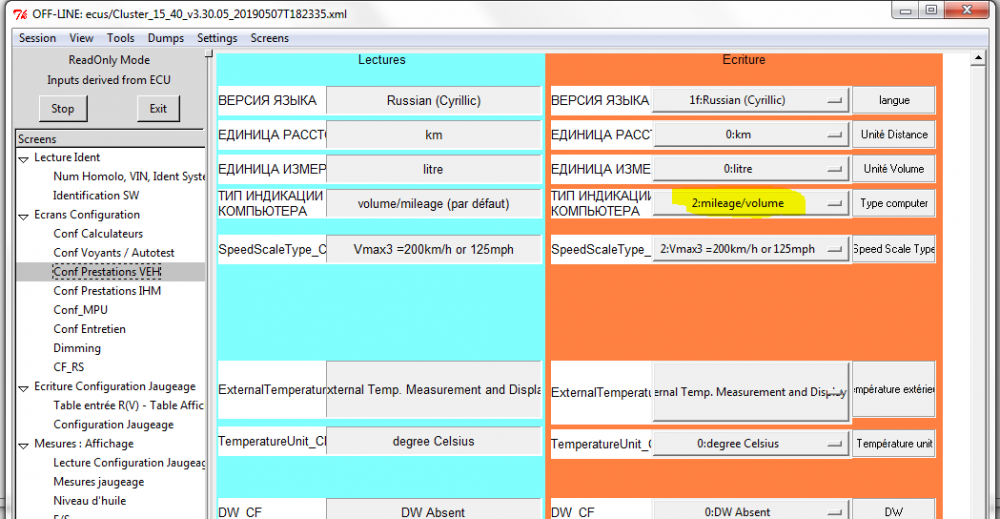The image size is (1000, 519).
Task: Open the Session menu
Action: 37,38
